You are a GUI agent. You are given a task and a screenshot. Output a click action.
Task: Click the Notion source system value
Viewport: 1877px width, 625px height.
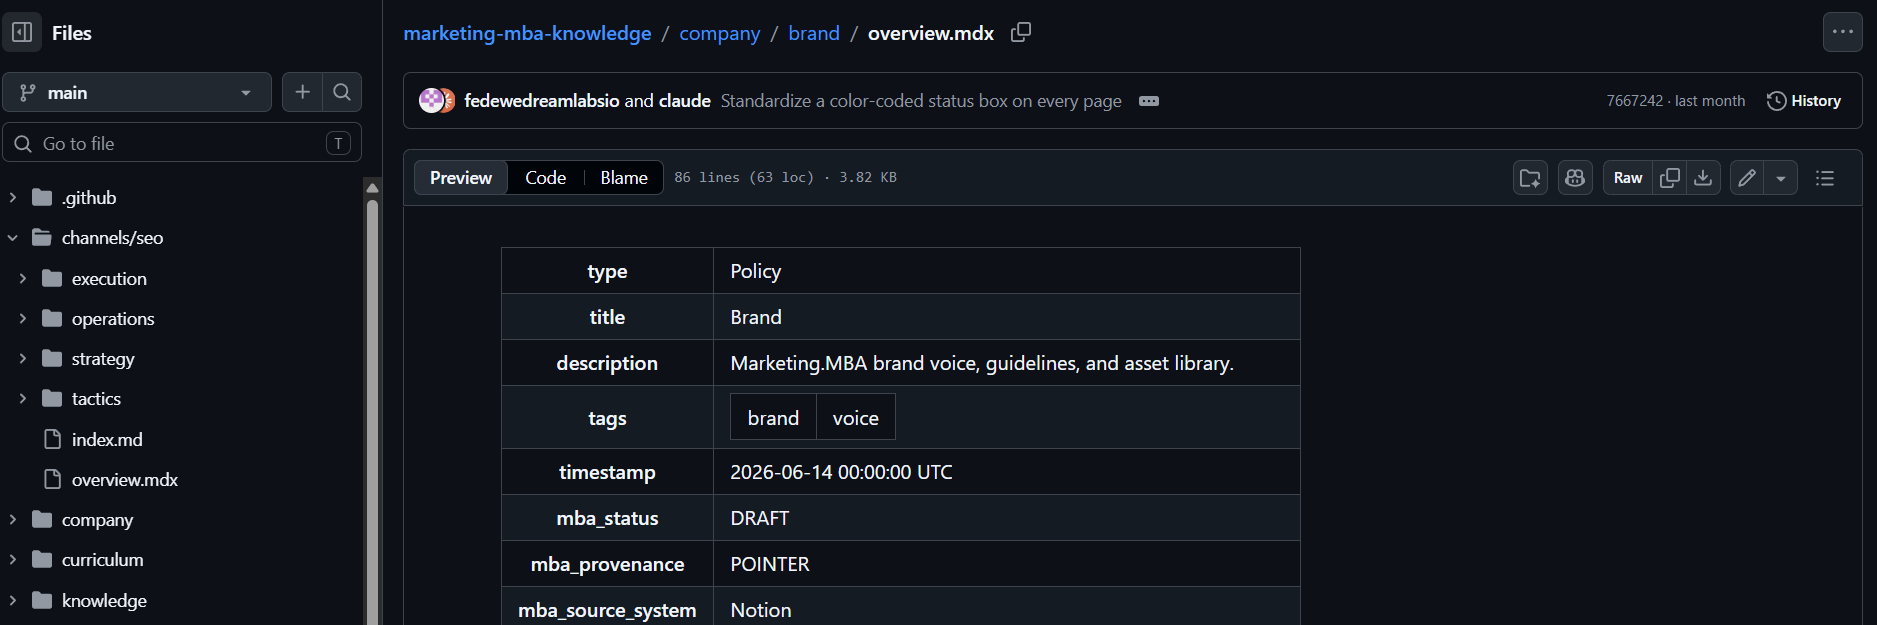click(x=761, y=610)
